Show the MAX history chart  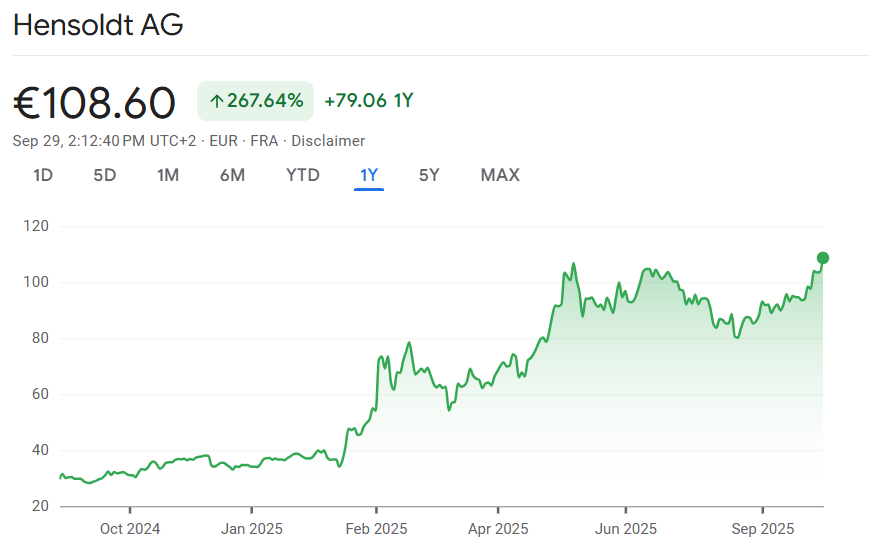pyautogui.click(x=500, y=175)
